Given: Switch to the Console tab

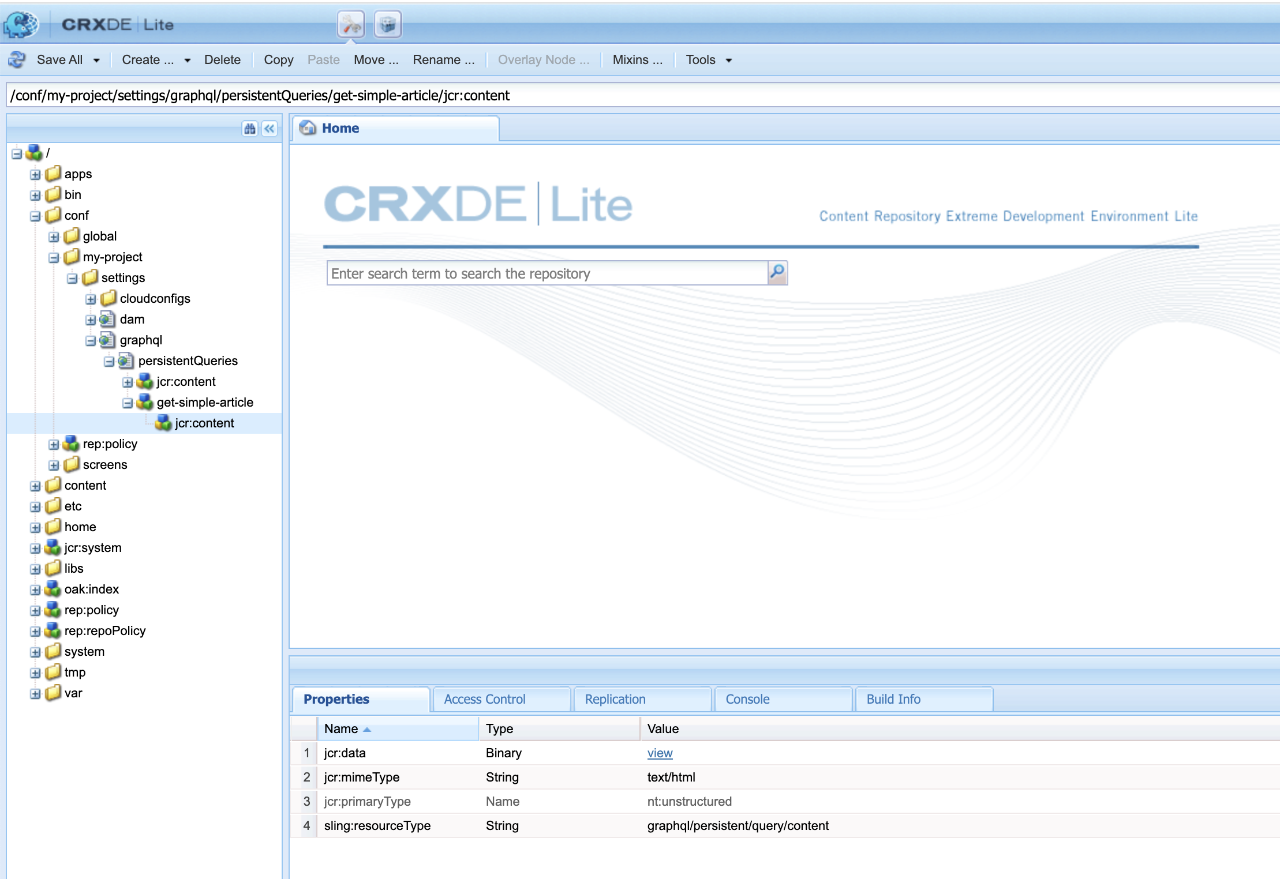Looking at the screenshot, I should 784,700.
